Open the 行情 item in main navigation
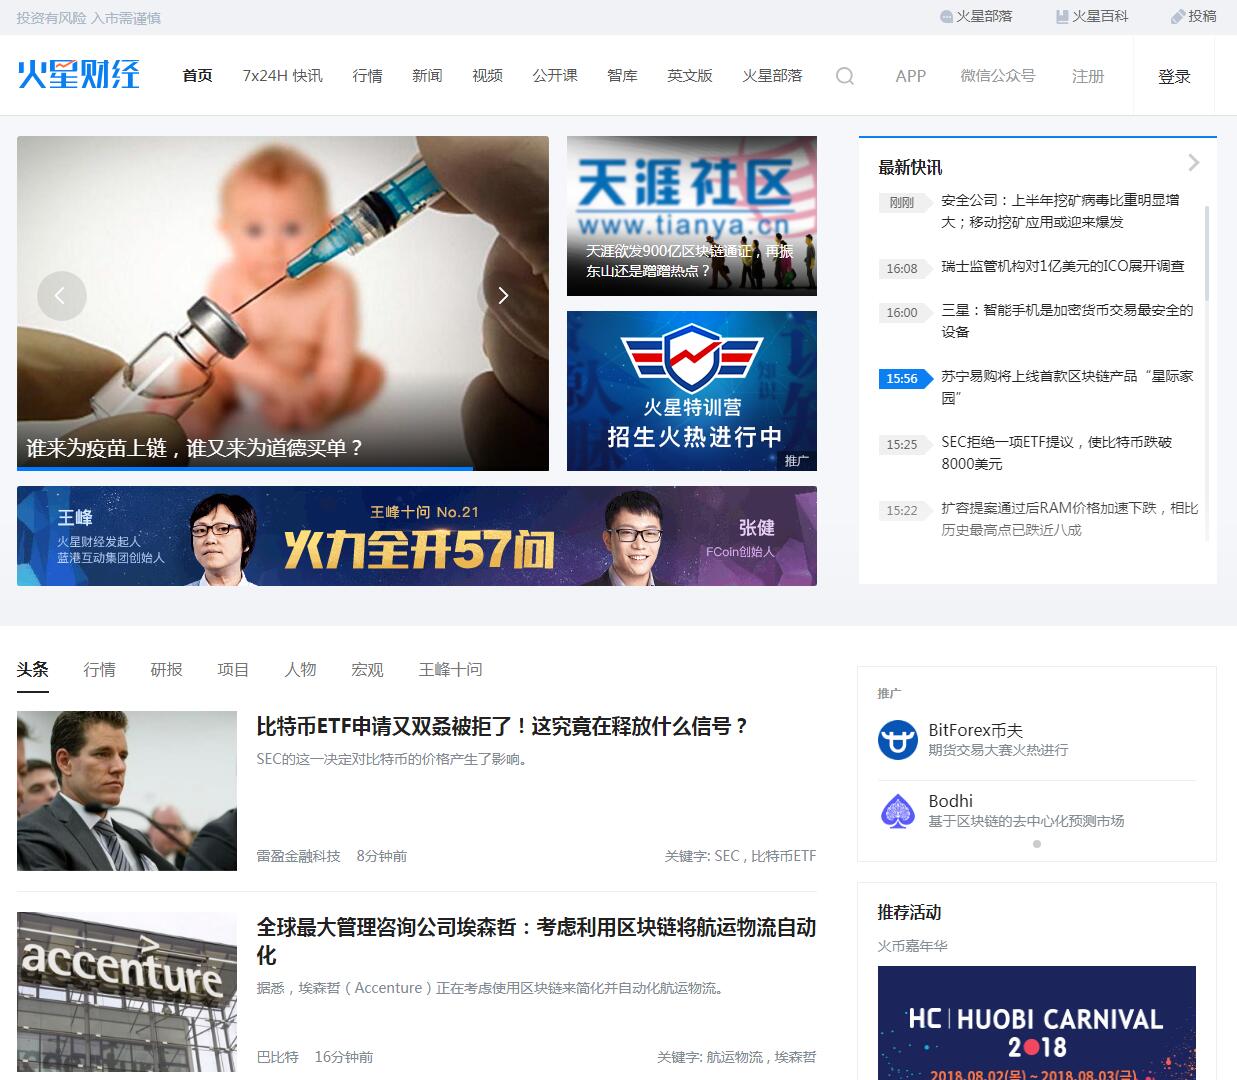1237x1080 pixels. (367, 76)
